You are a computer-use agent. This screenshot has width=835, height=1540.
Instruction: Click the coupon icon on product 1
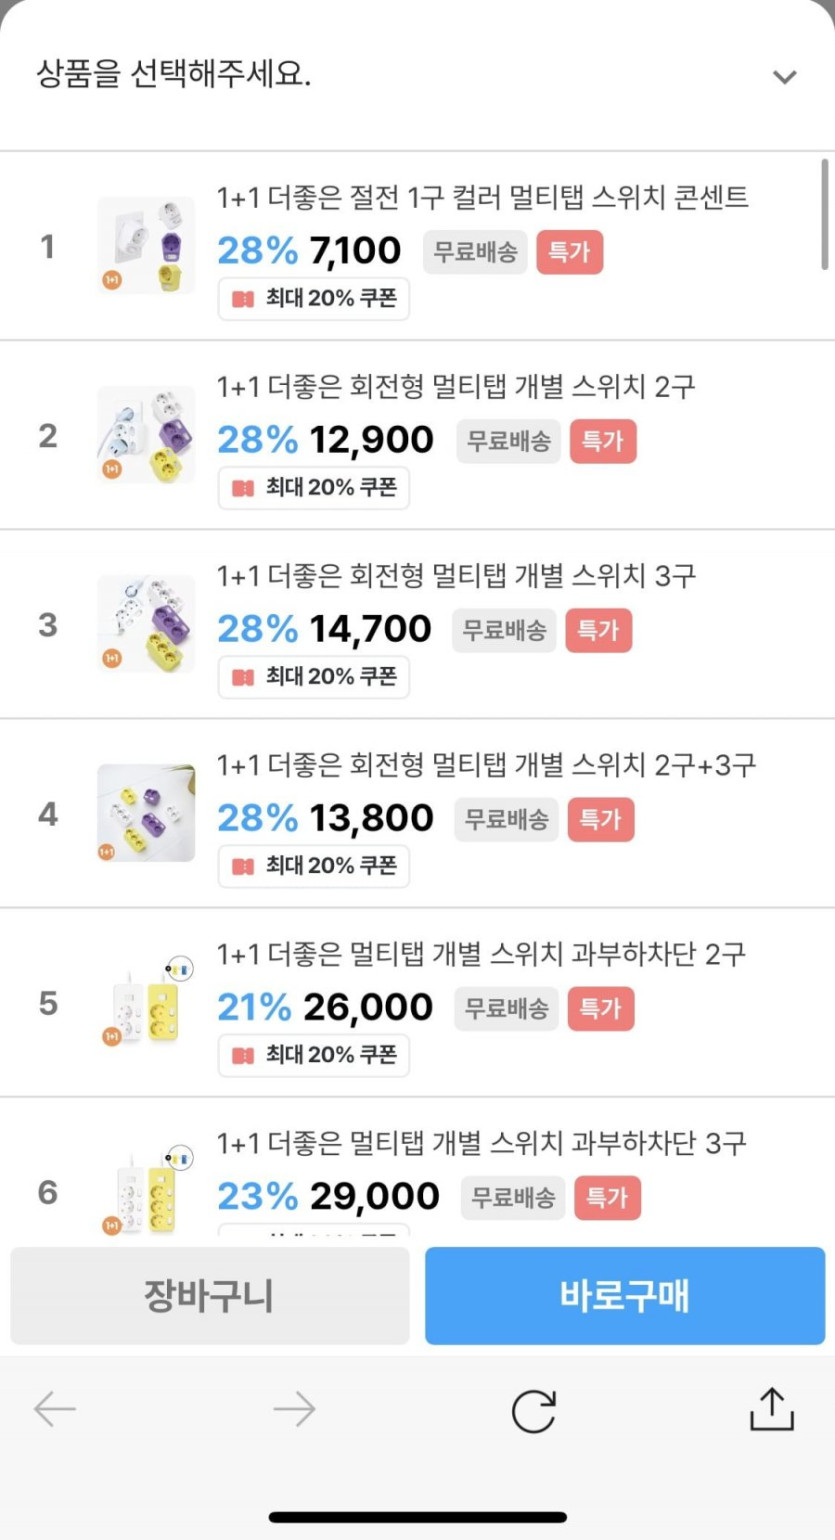click(243, 299)
